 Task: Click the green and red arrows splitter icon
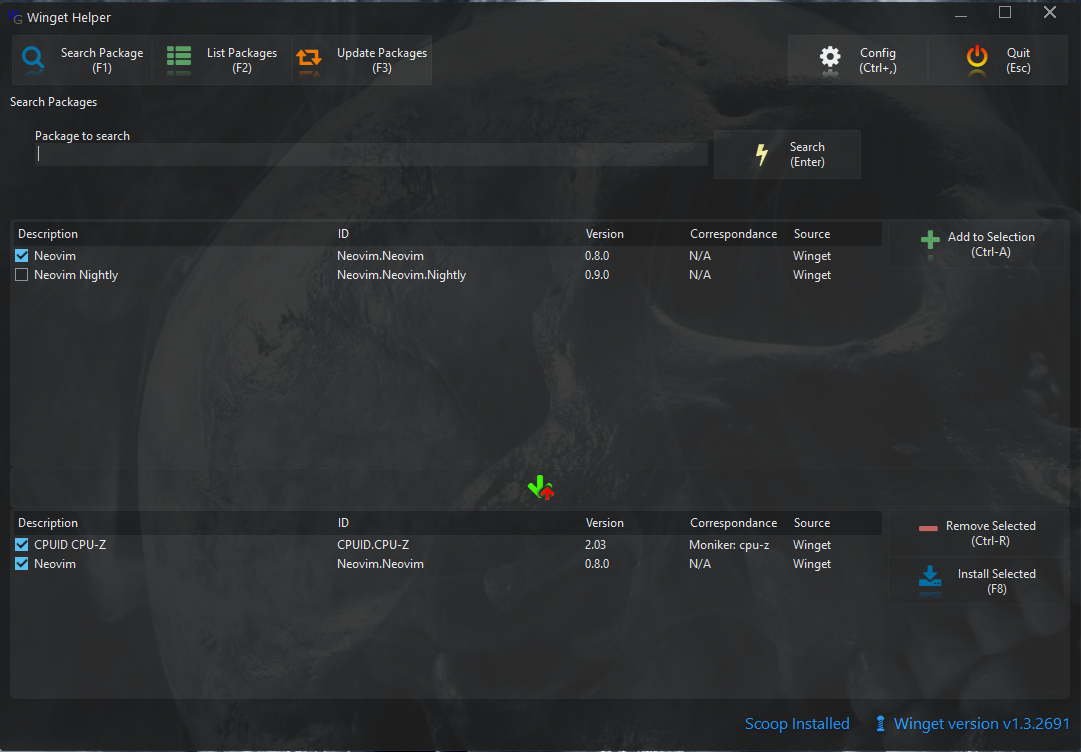(541, 487)
